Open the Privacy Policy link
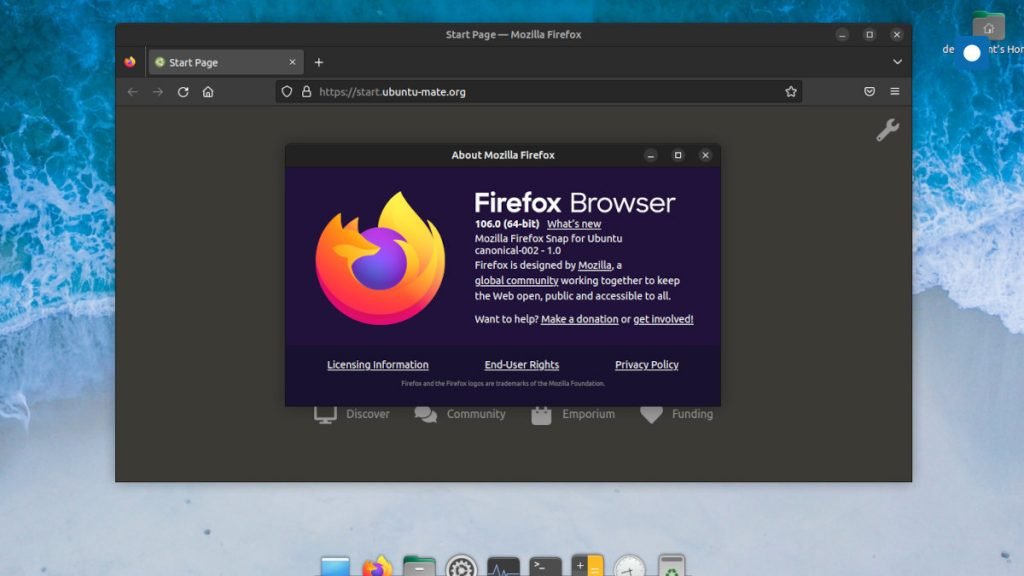 647,365
